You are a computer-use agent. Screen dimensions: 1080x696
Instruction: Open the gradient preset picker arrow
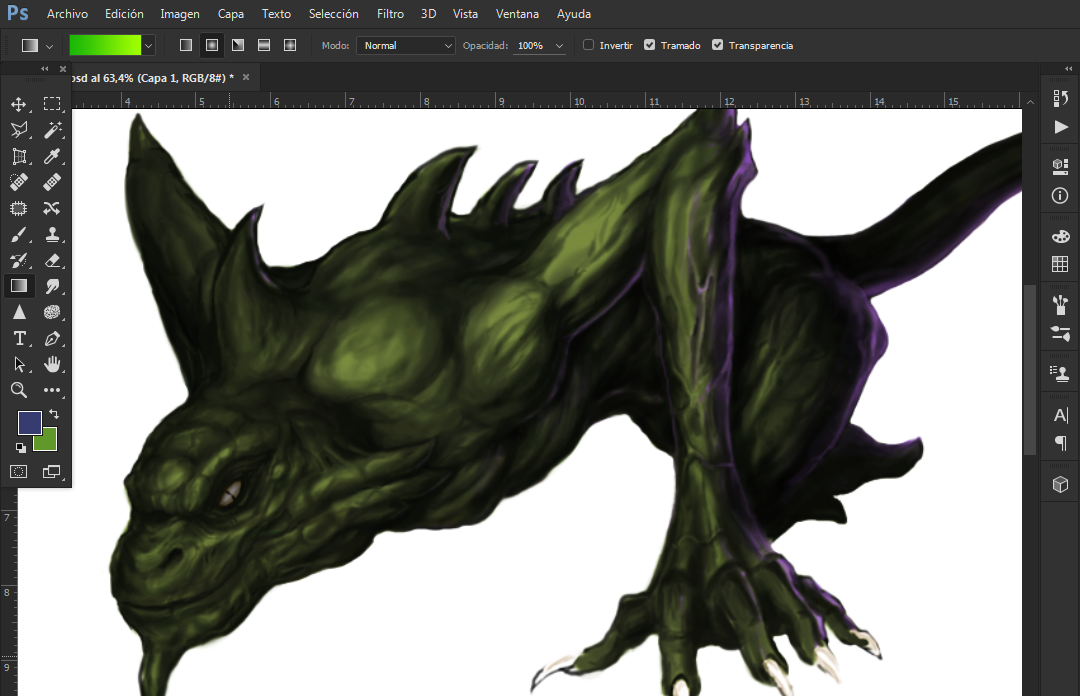coord(148,45)
